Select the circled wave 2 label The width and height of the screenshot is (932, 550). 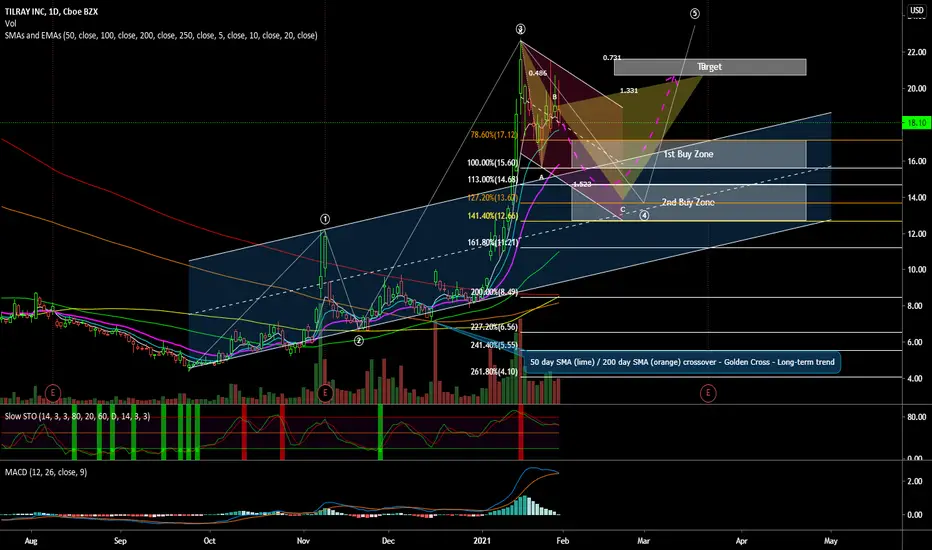click(x=358, y=341)
